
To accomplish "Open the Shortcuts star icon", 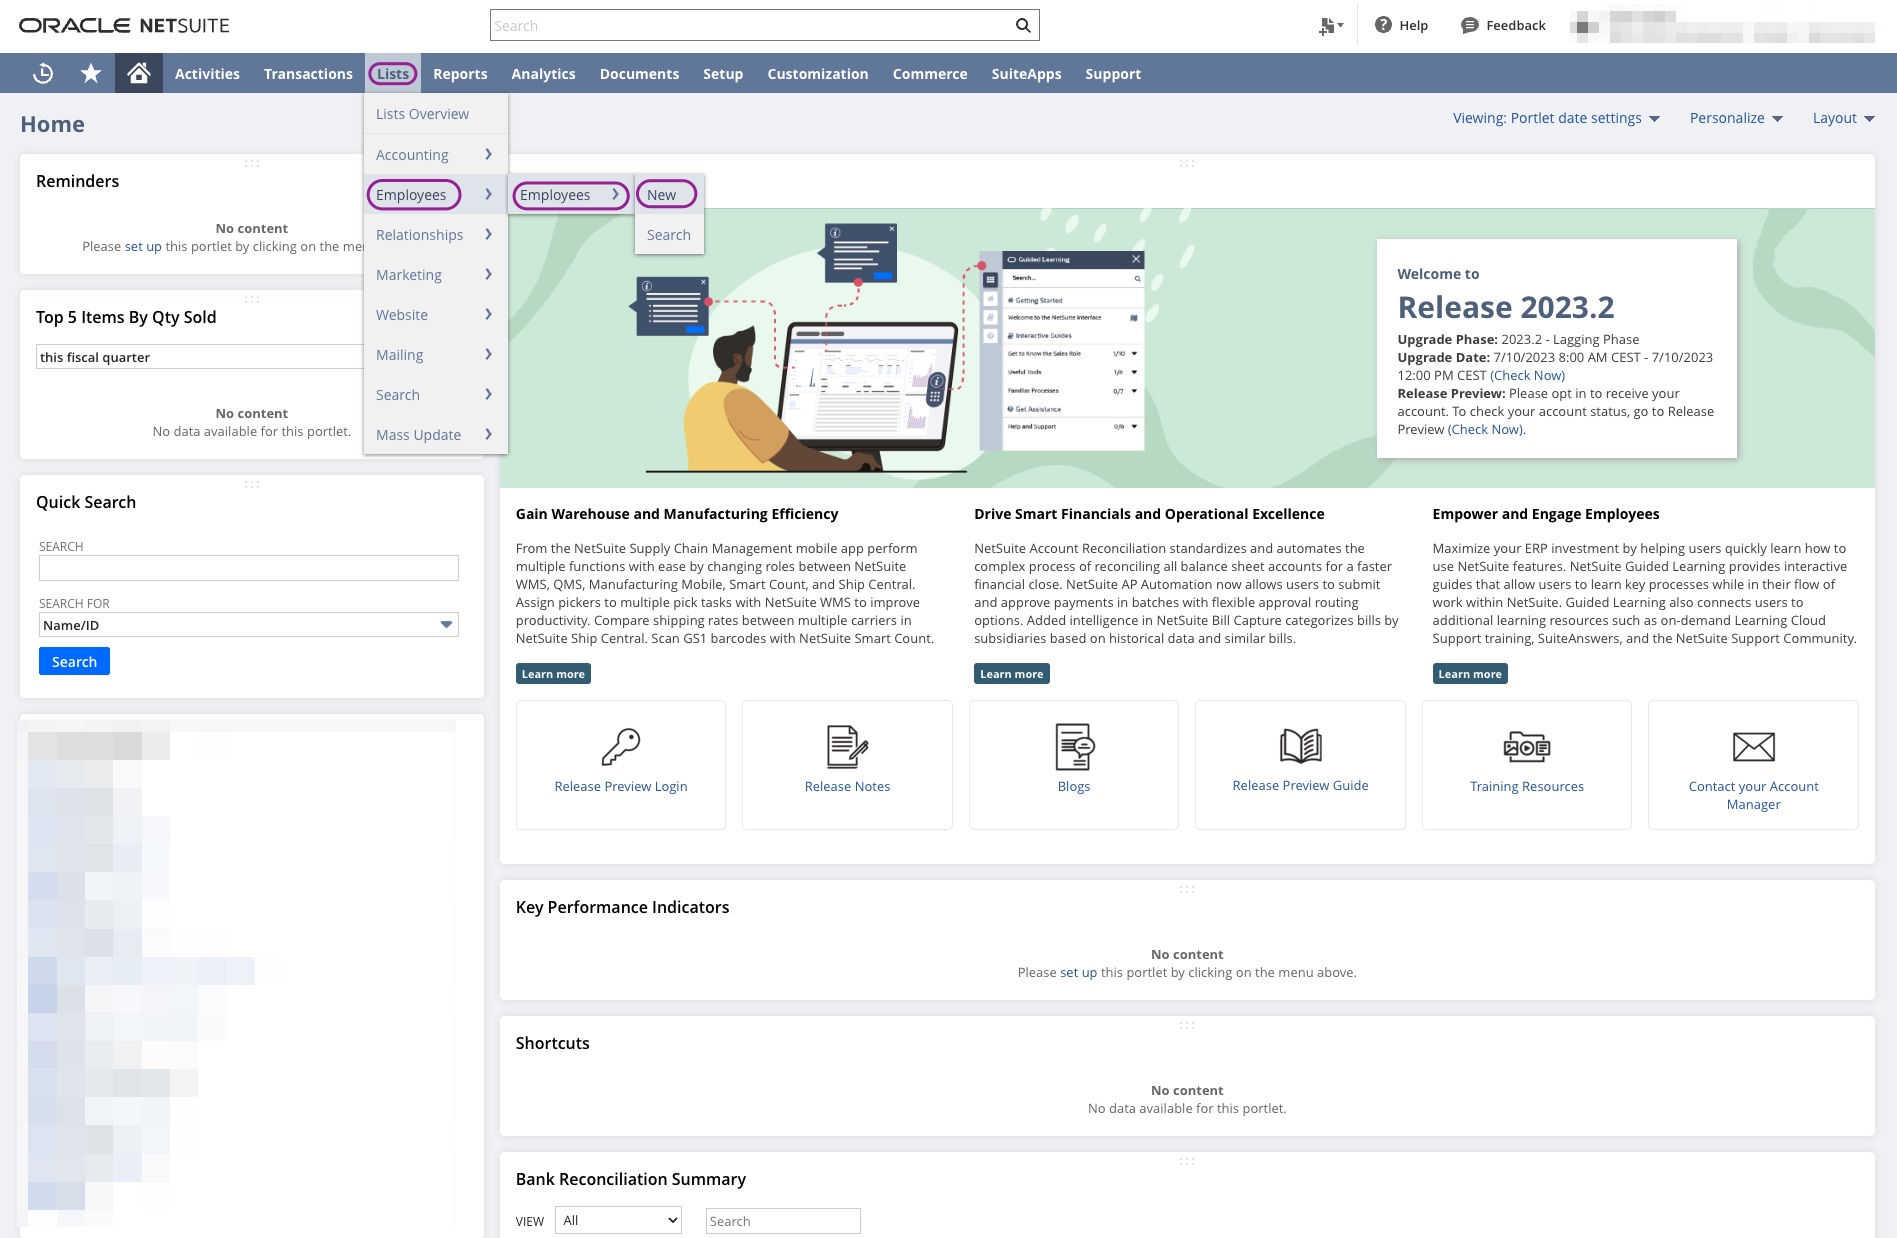I will (x=91, y=73).
